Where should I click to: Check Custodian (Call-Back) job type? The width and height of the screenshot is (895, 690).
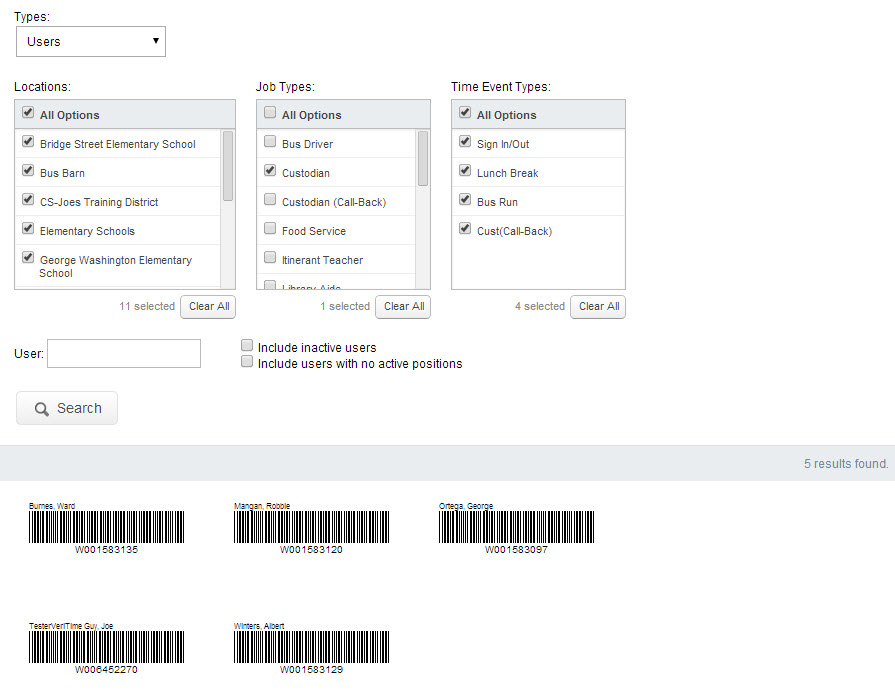tap(270, 200)
